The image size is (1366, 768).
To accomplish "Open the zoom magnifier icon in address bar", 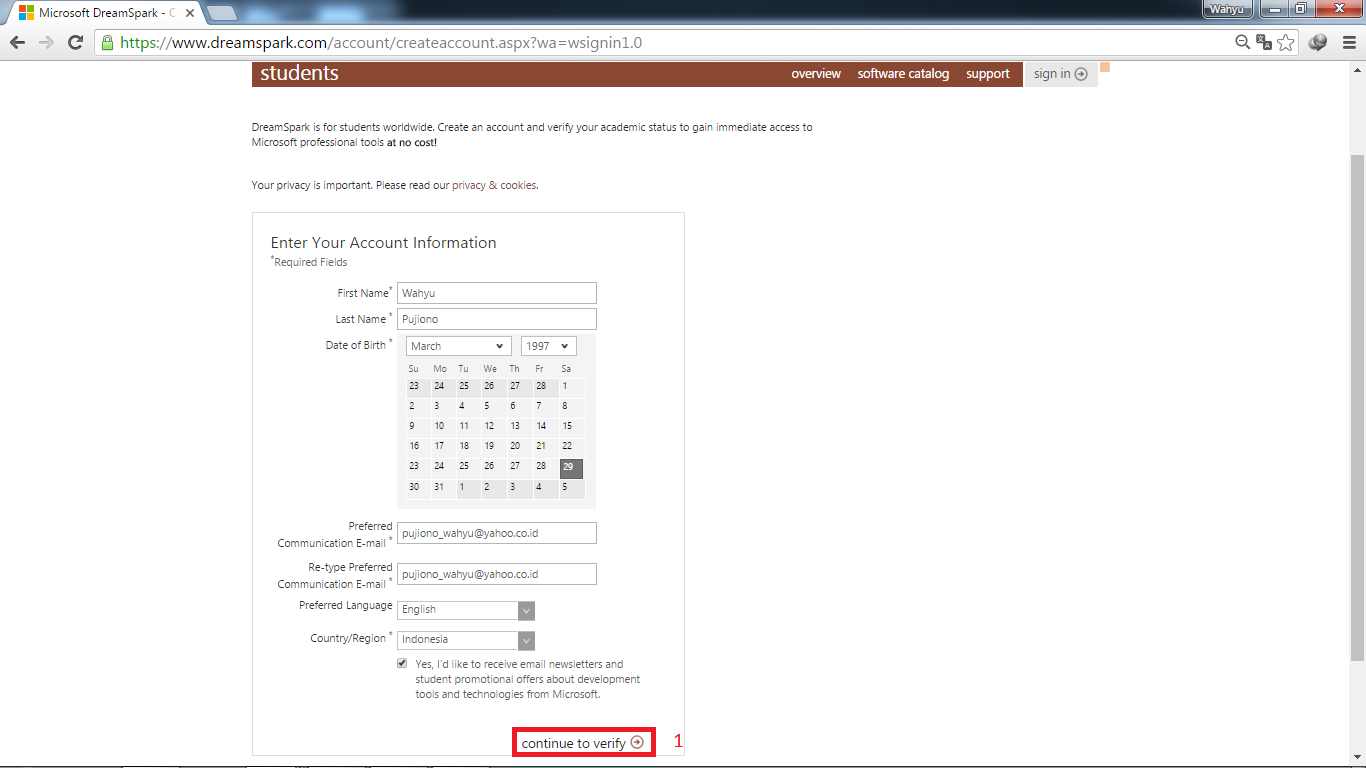I will pos(1243,42).
